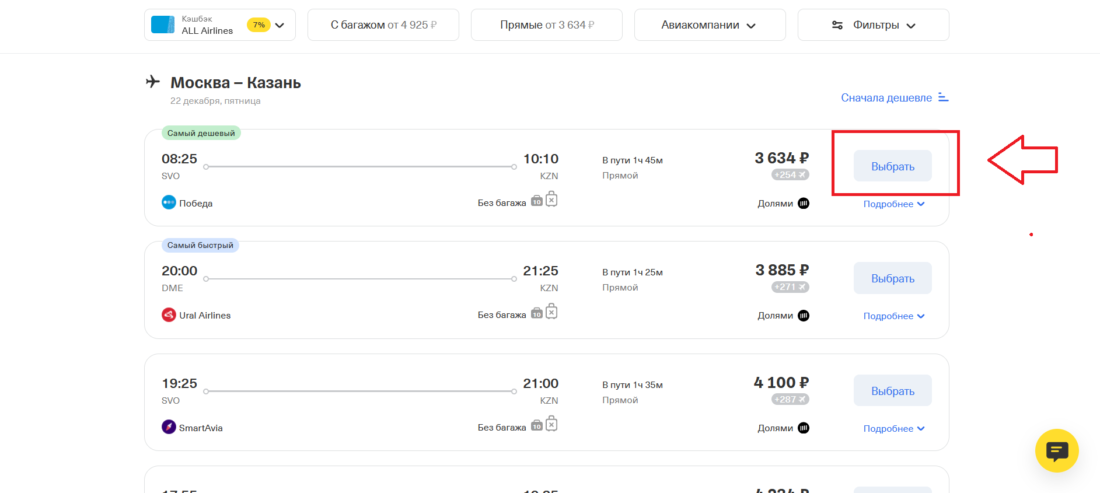Toggle the Прямые от 3 634 ₽ filter
Viewport: 1100px width, 493px height.
coord(546,25)
